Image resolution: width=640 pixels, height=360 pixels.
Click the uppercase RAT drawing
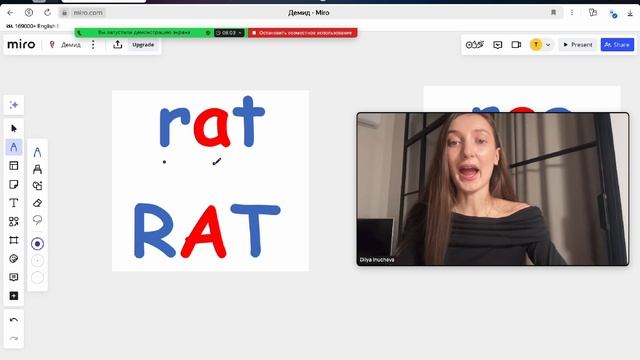pos(207,231)
